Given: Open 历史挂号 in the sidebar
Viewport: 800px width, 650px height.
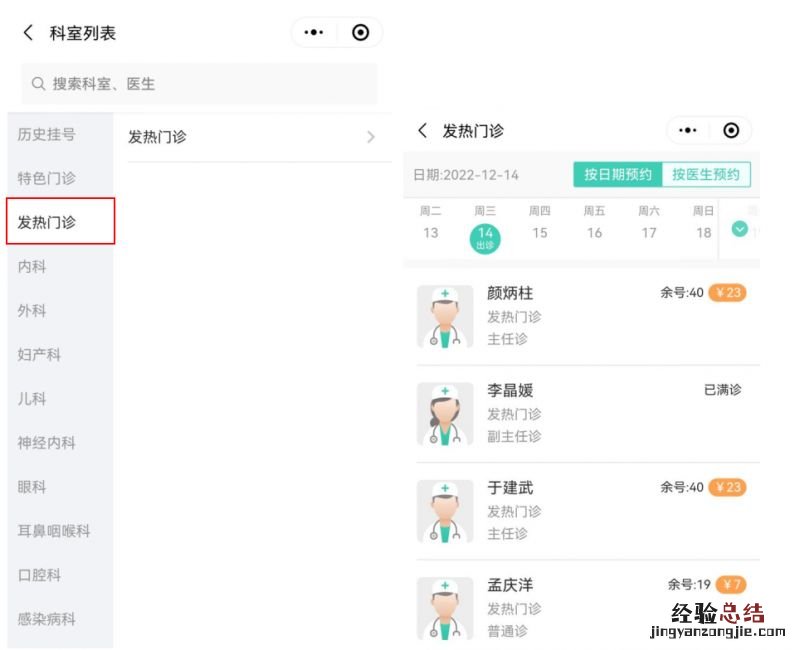Looking at the screenshot, I should pyautogui.click(x=46, y=134).
